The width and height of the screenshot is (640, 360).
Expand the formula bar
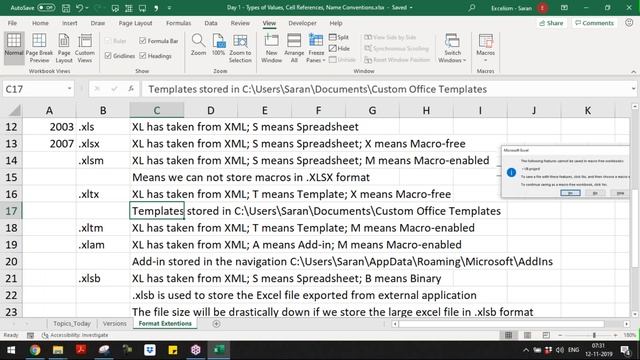click(x=633, y=89)
